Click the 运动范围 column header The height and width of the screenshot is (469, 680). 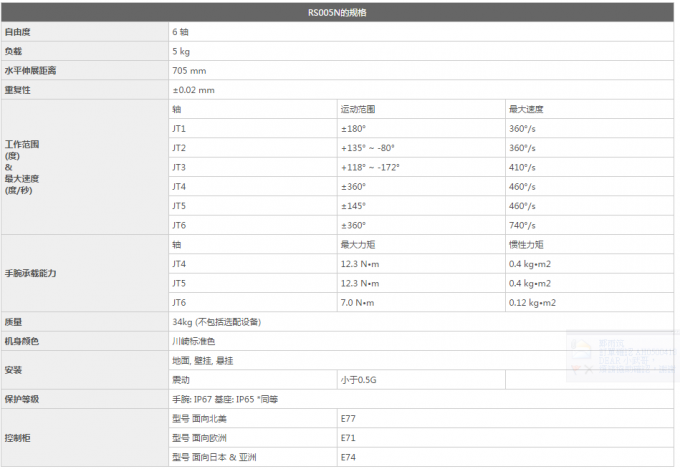point(357,109)
